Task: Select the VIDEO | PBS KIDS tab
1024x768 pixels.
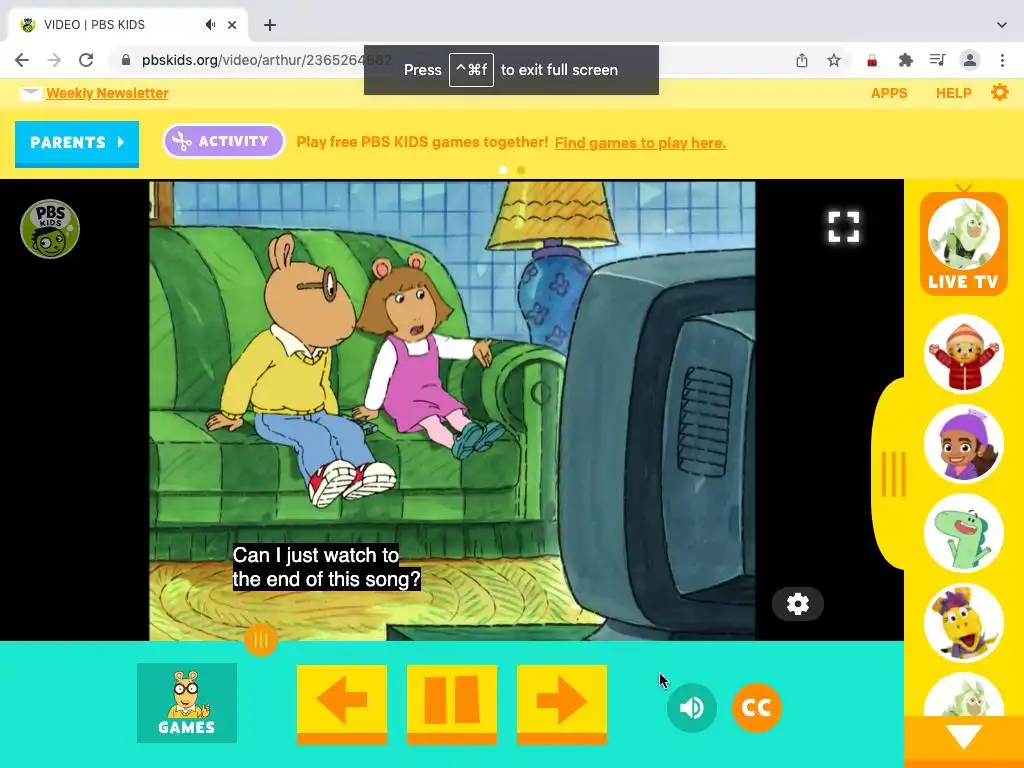Action: coord(128,25)
